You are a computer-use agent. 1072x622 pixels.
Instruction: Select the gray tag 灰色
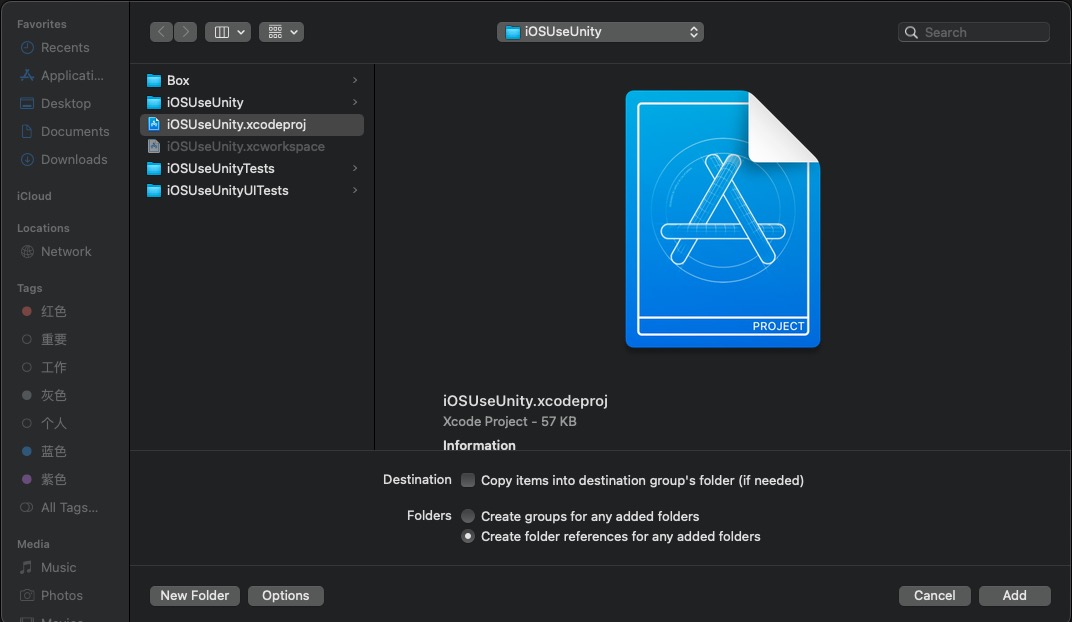tap(53, 395)
